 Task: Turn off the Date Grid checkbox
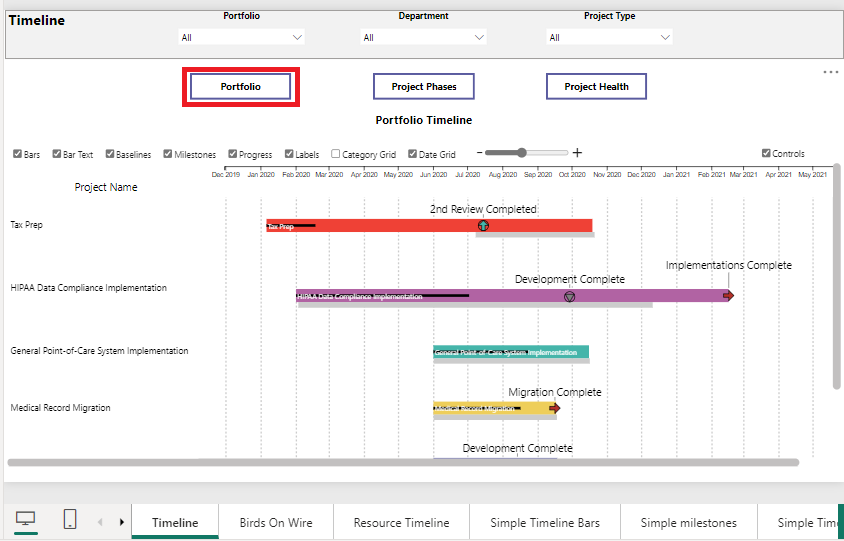coord(412,154)
